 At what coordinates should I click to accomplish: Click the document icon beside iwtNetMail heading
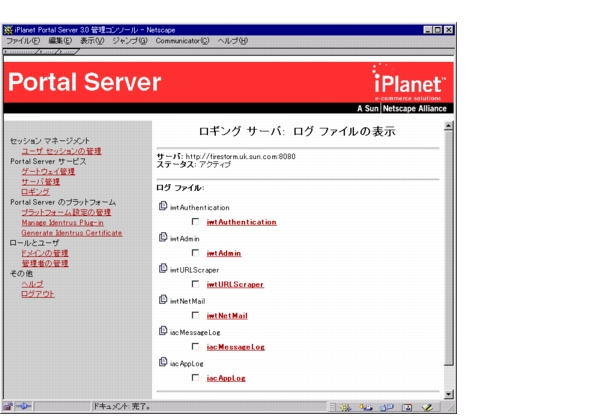(x=163, y=299)
